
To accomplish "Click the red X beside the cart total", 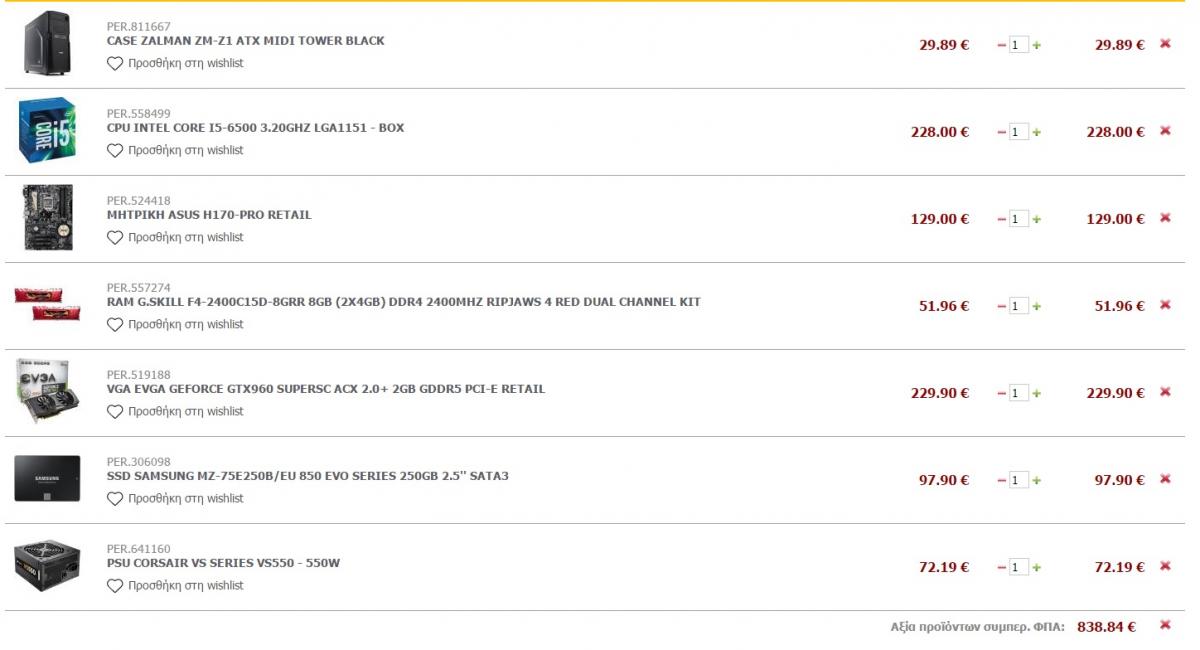I will [x=1165, y=625].
